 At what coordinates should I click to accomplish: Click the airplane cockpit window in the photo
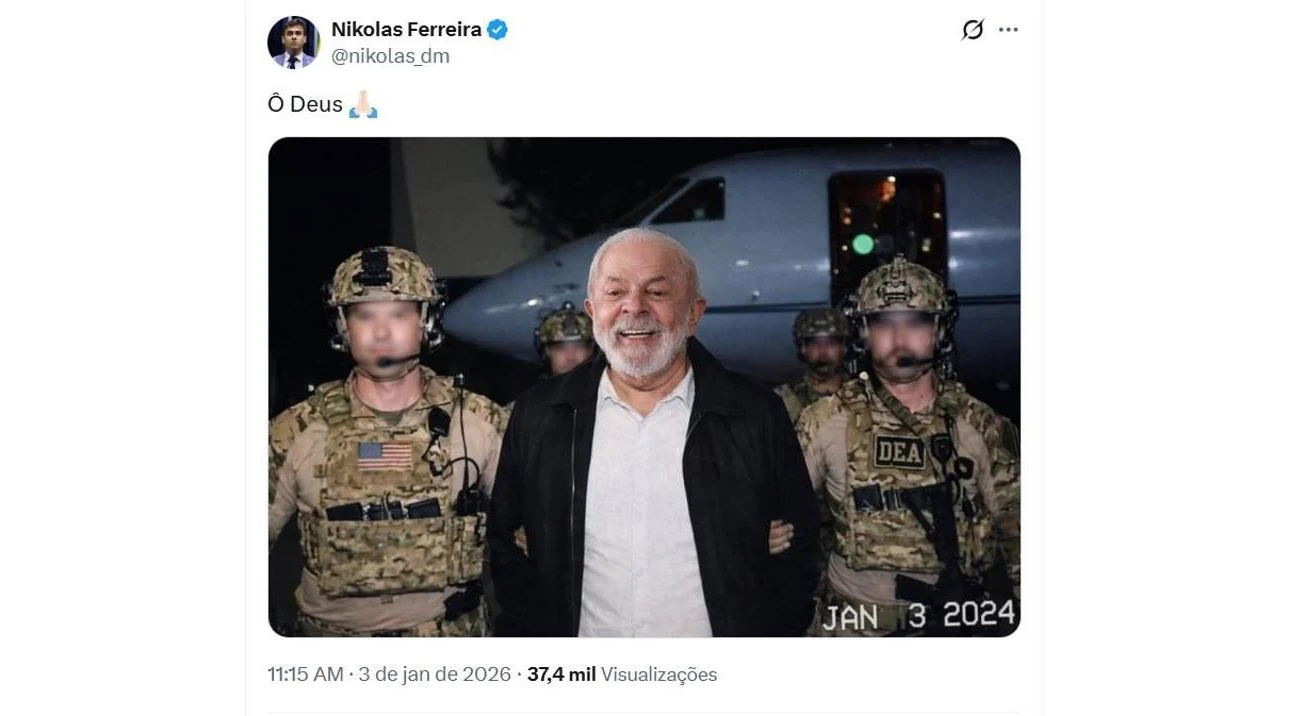(x=689, y=201)
